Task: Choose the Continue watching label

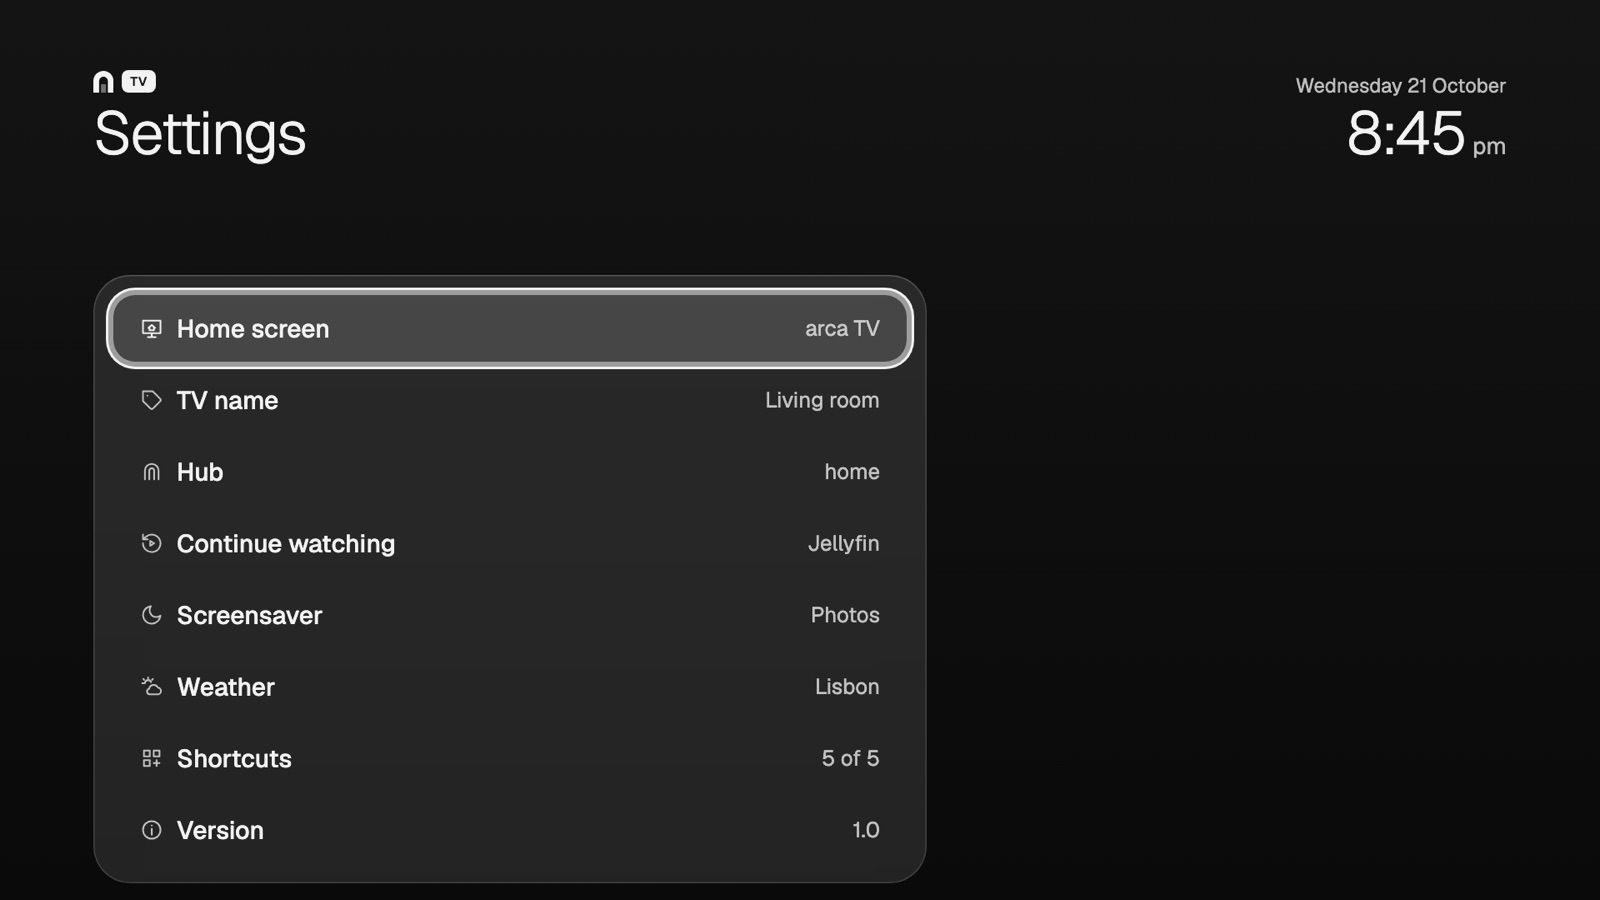Action: coord(286,544)
